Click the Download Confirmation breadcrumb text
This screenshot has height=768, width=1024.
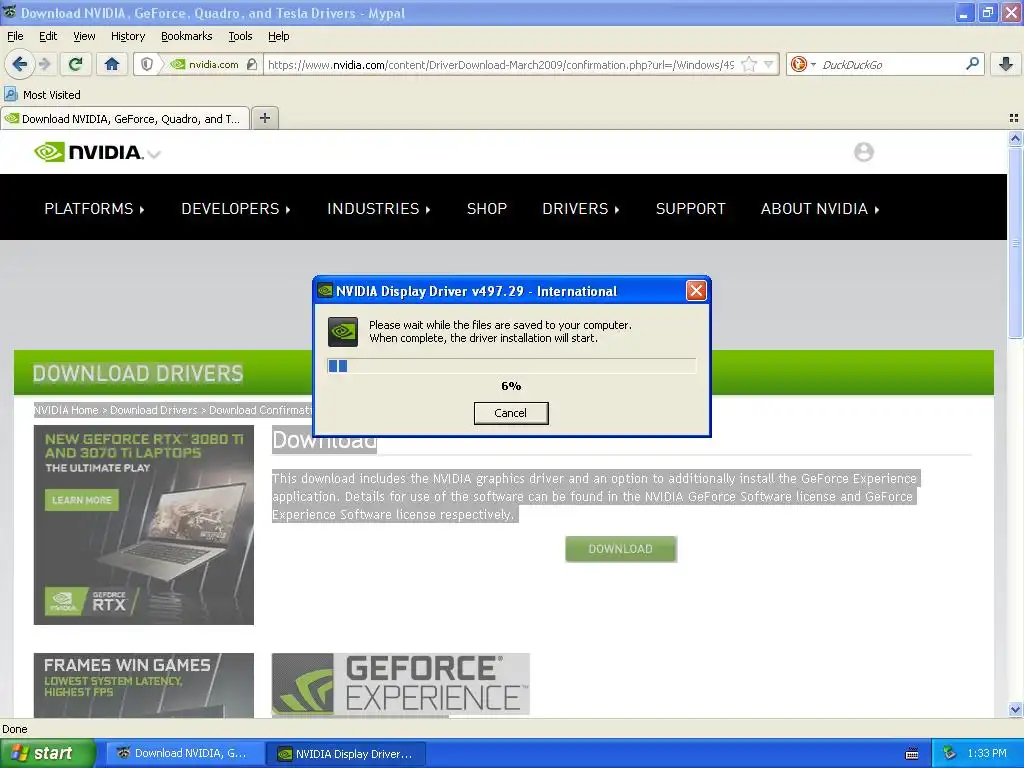[261, 410]
